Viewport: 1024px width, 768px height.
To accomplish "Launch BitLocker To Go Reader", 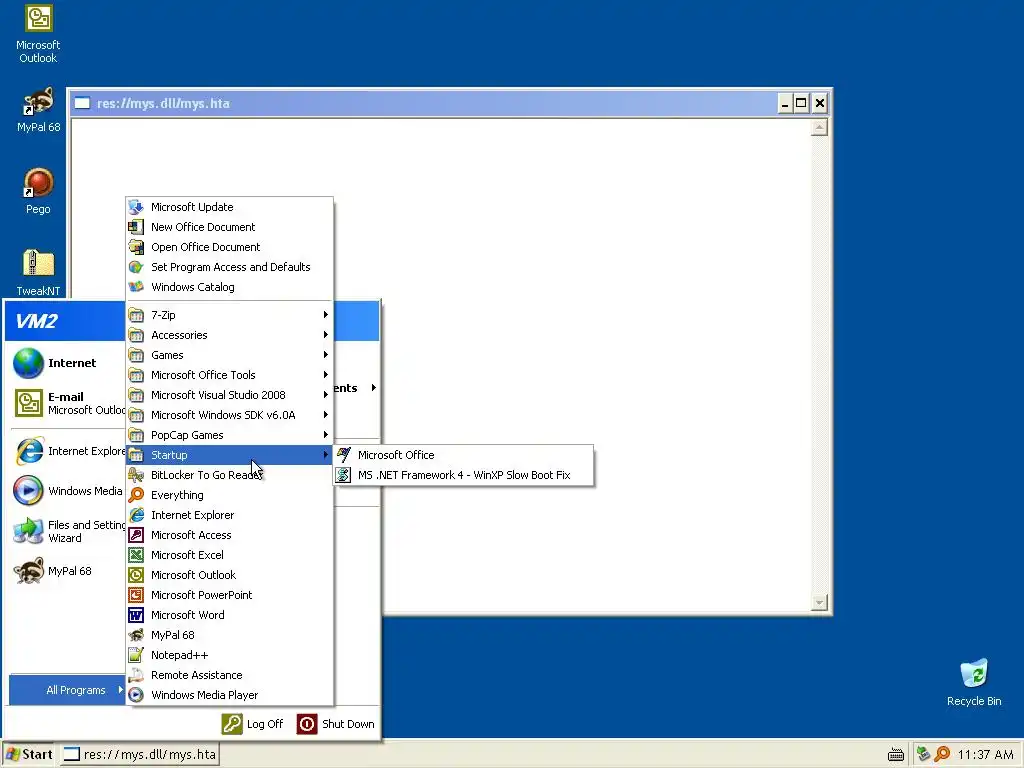I will [229, 475].
